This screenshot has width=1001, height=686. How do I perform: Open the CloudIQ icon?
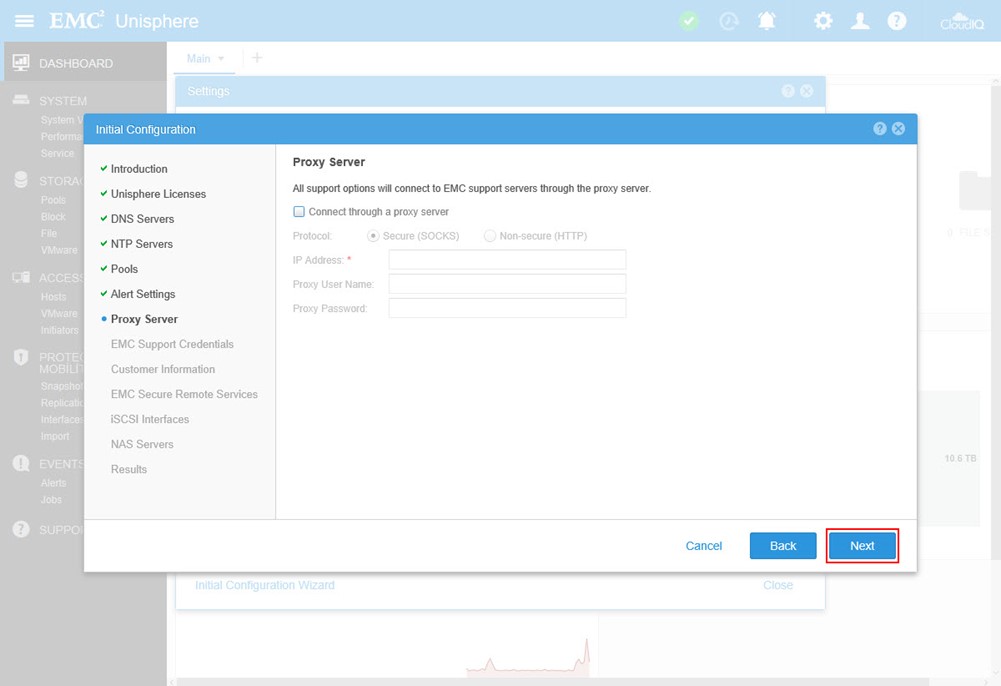[962, 21]
